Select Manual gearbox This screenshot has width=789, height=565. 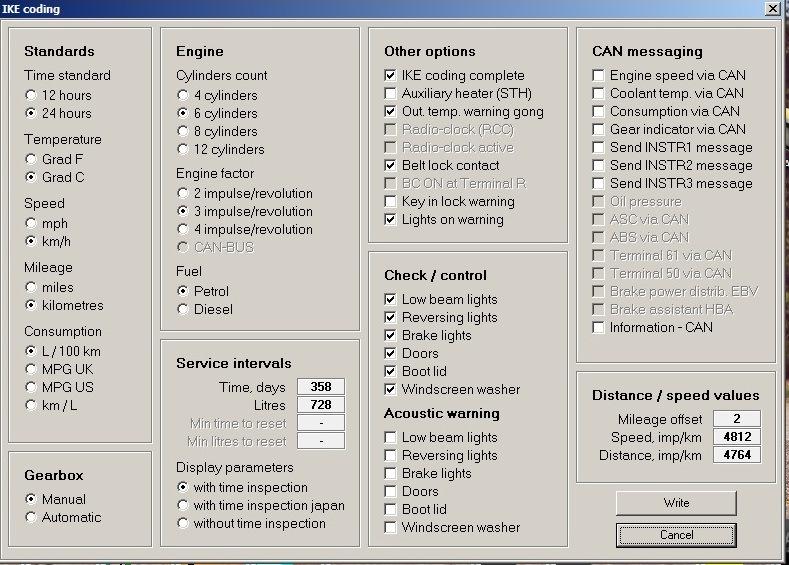tap(31, 499)
